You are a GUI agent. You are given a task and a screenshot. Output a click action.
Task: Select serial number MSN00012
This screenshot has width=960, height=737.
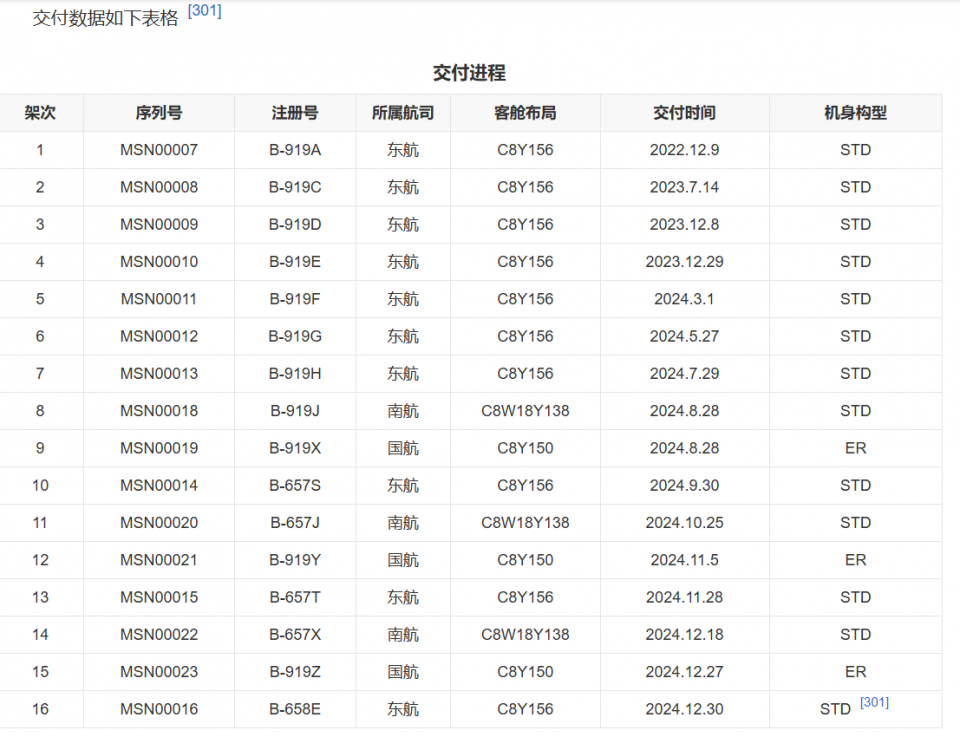[159, 337]
